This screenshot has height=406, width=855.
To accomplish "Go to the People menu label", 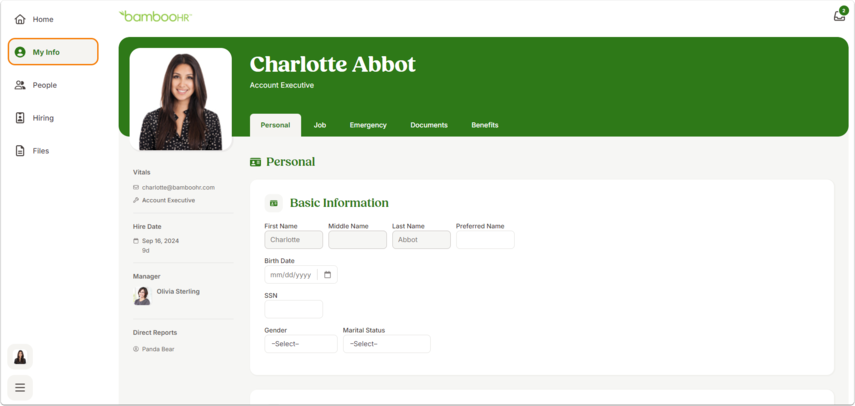I will click(x=45, y=85).
